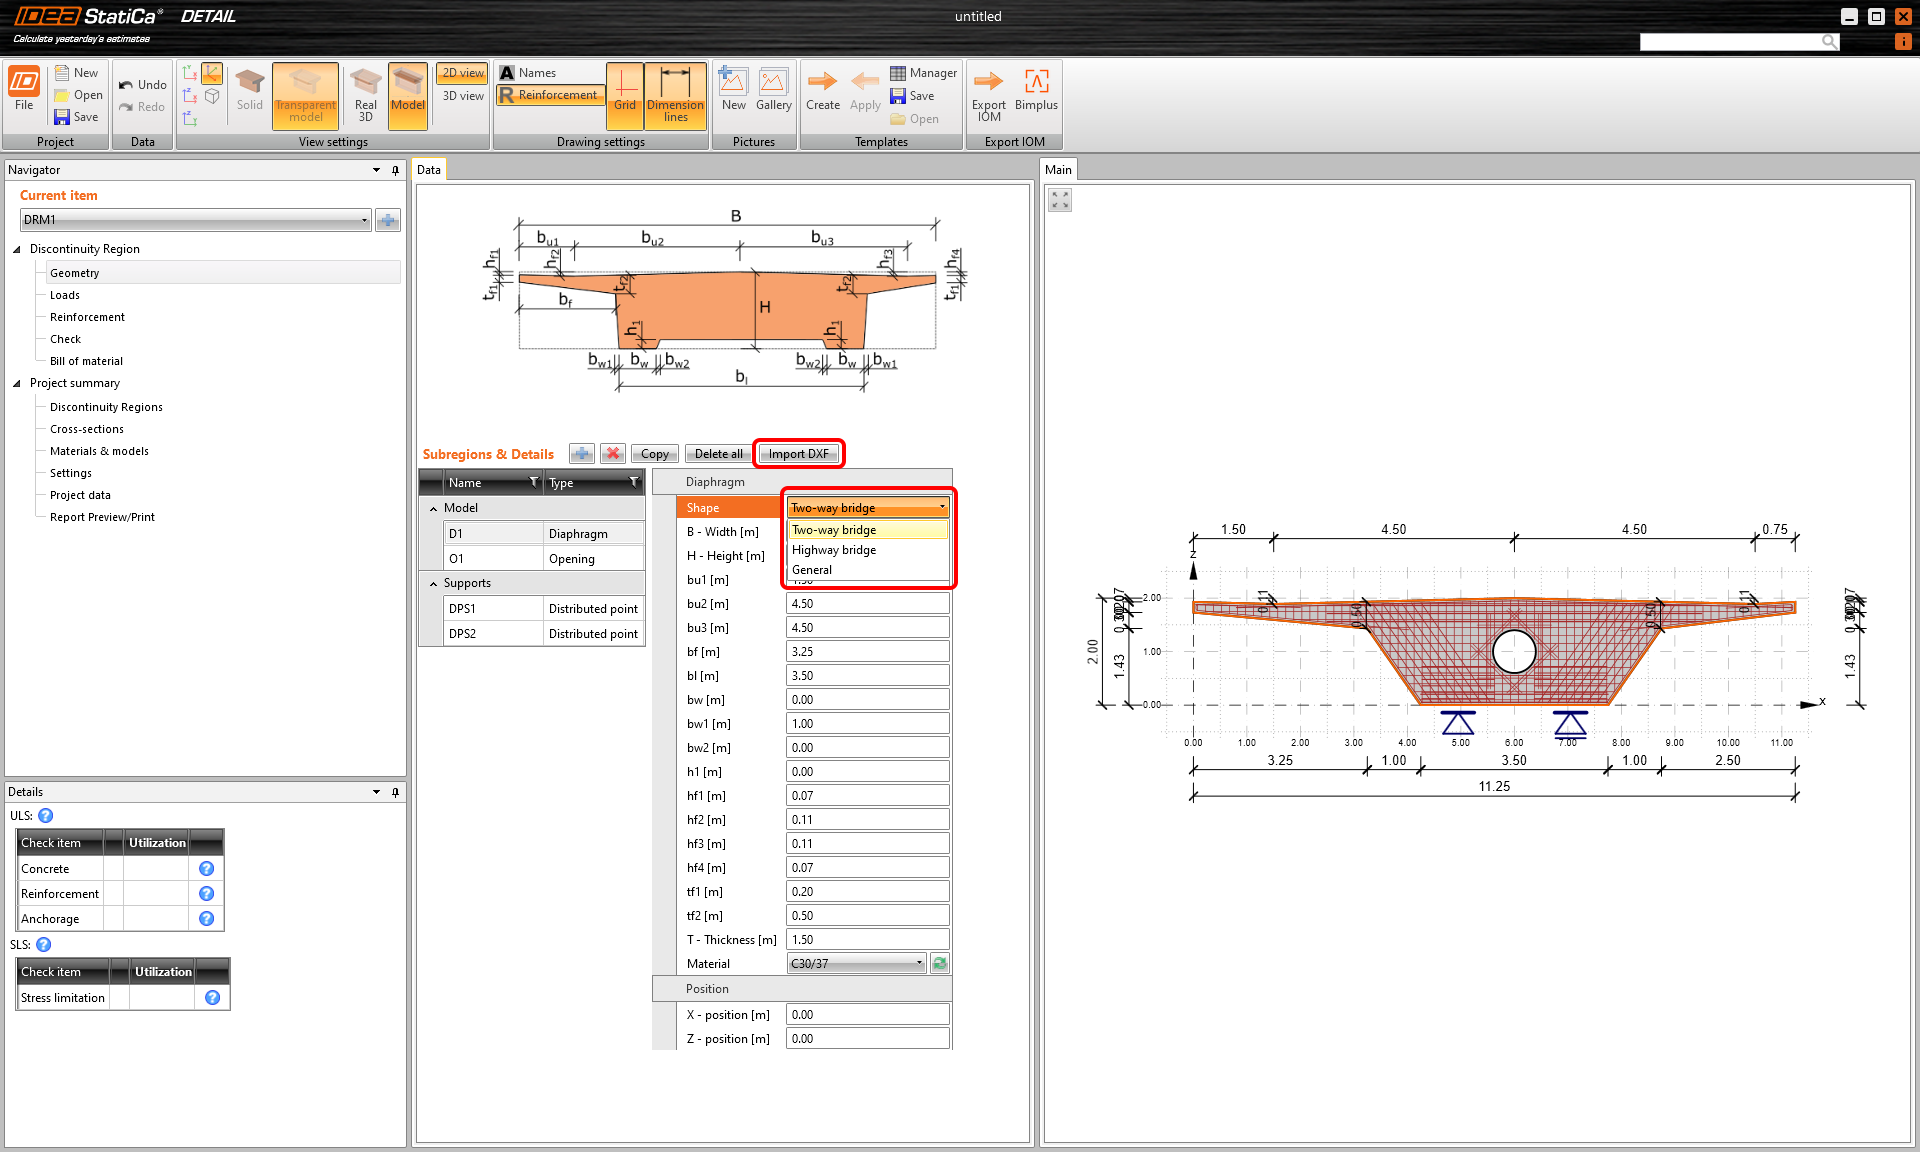Add new subregion with plus icon

(x=581, y=454)
